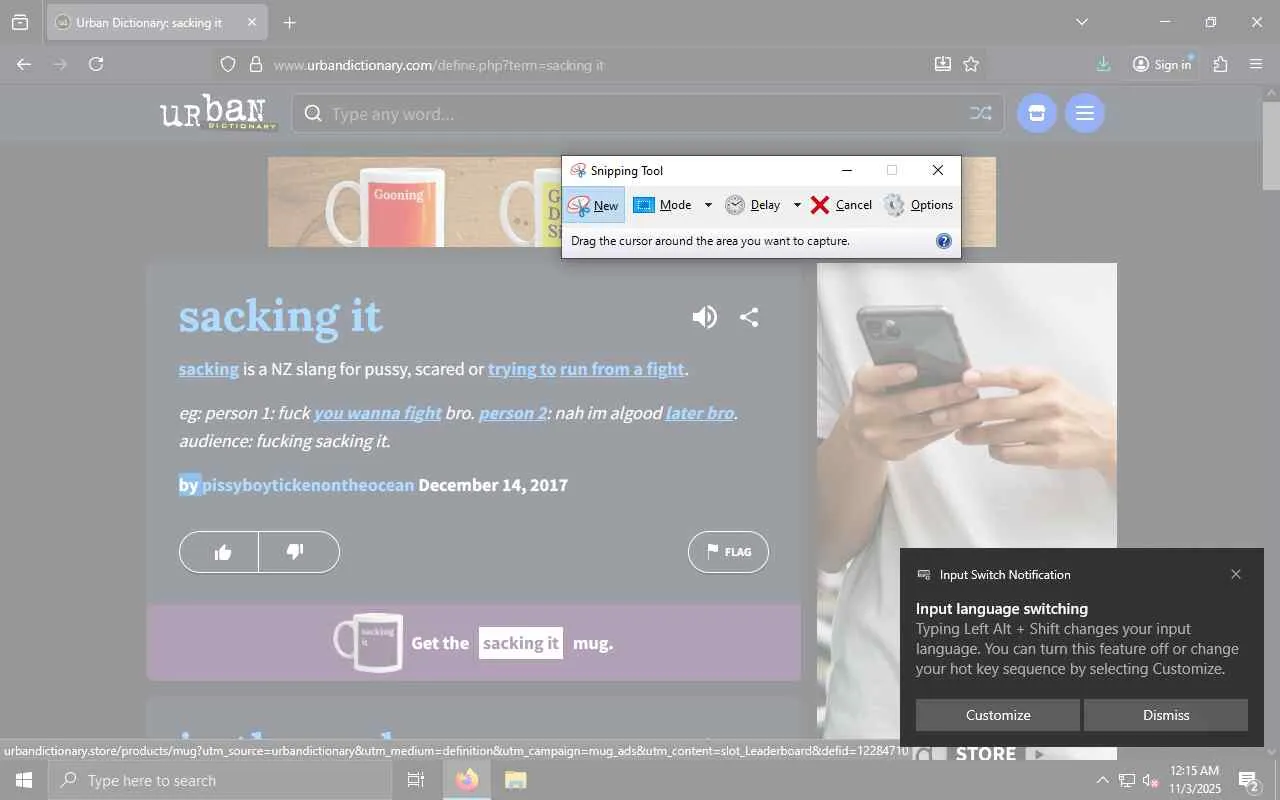1280x800 pixels.
Task: Go back to the previous page
Action: pos(24,64)
